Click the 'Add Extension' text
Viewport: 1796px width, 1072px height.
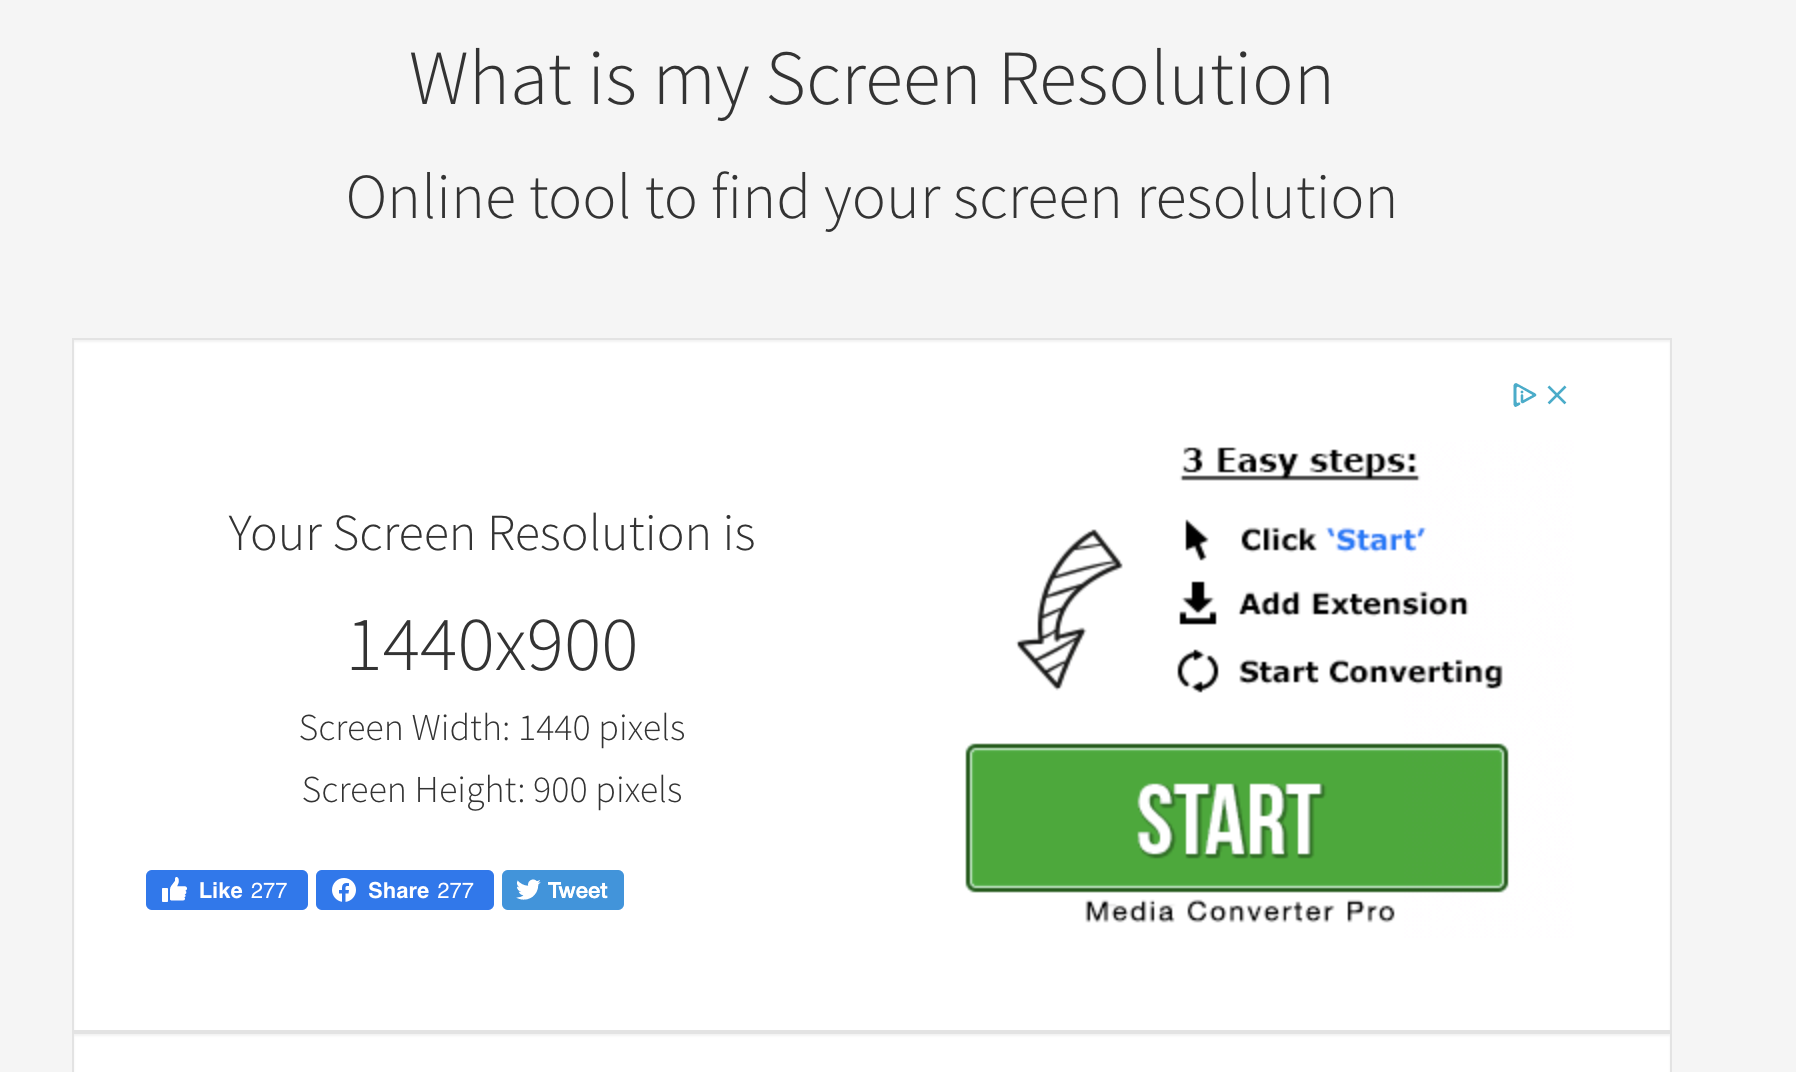[1353, 604]
